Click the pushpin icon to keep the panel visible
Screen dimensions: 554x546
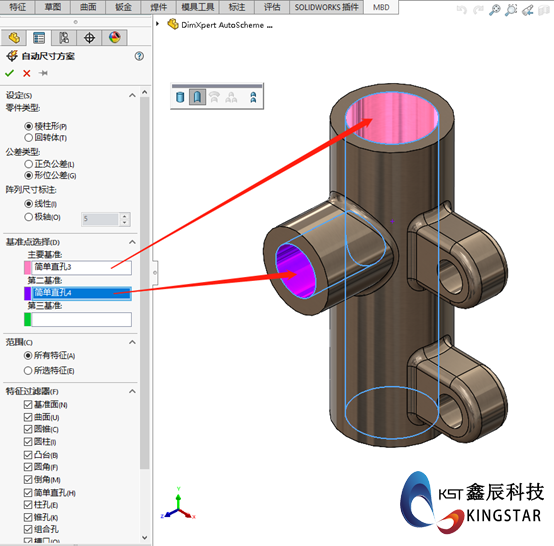click(x=43, y=73)
